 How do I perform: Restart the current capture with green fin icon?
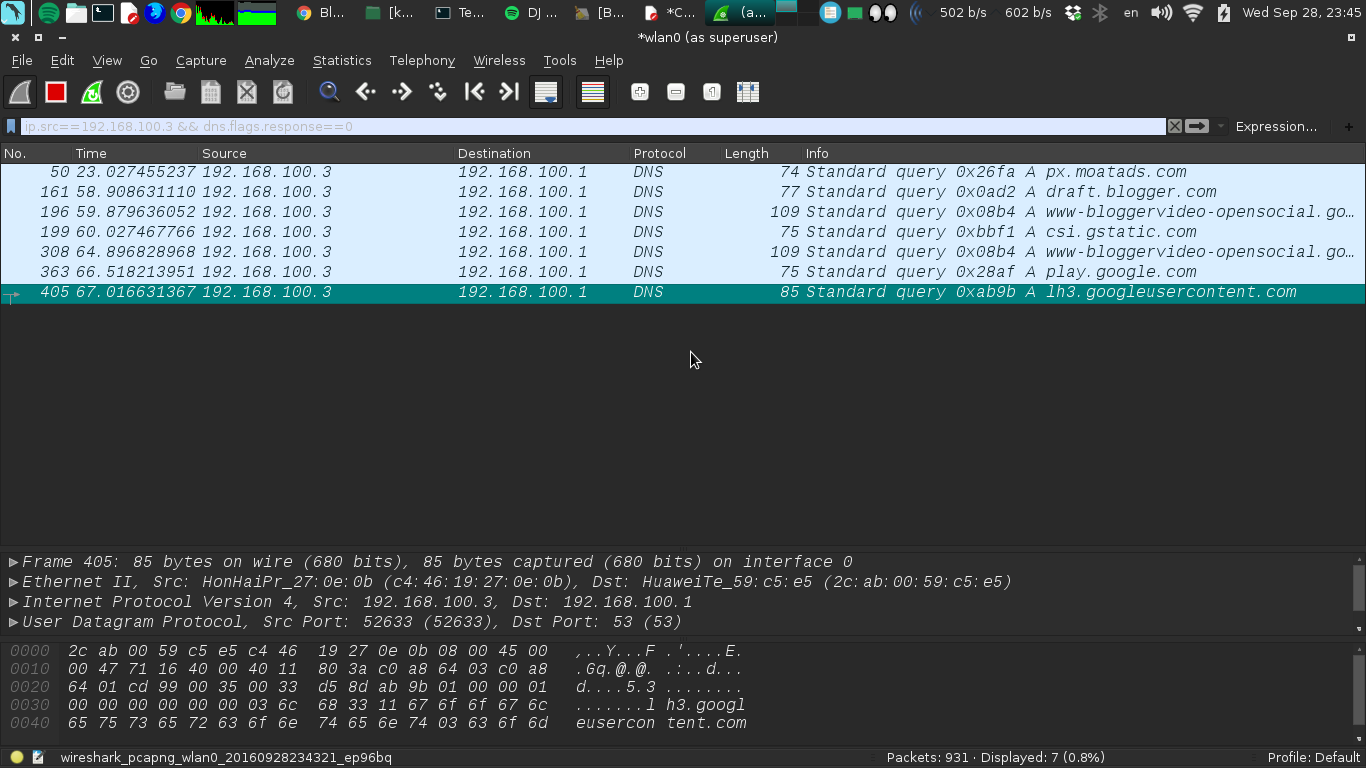pyautogui.click(x=92, y=92)
